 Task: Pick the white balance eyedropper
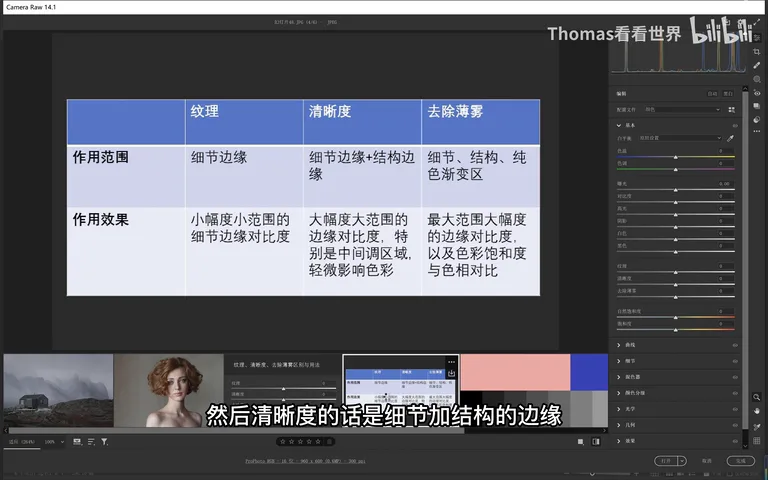(x=730, y=138)
